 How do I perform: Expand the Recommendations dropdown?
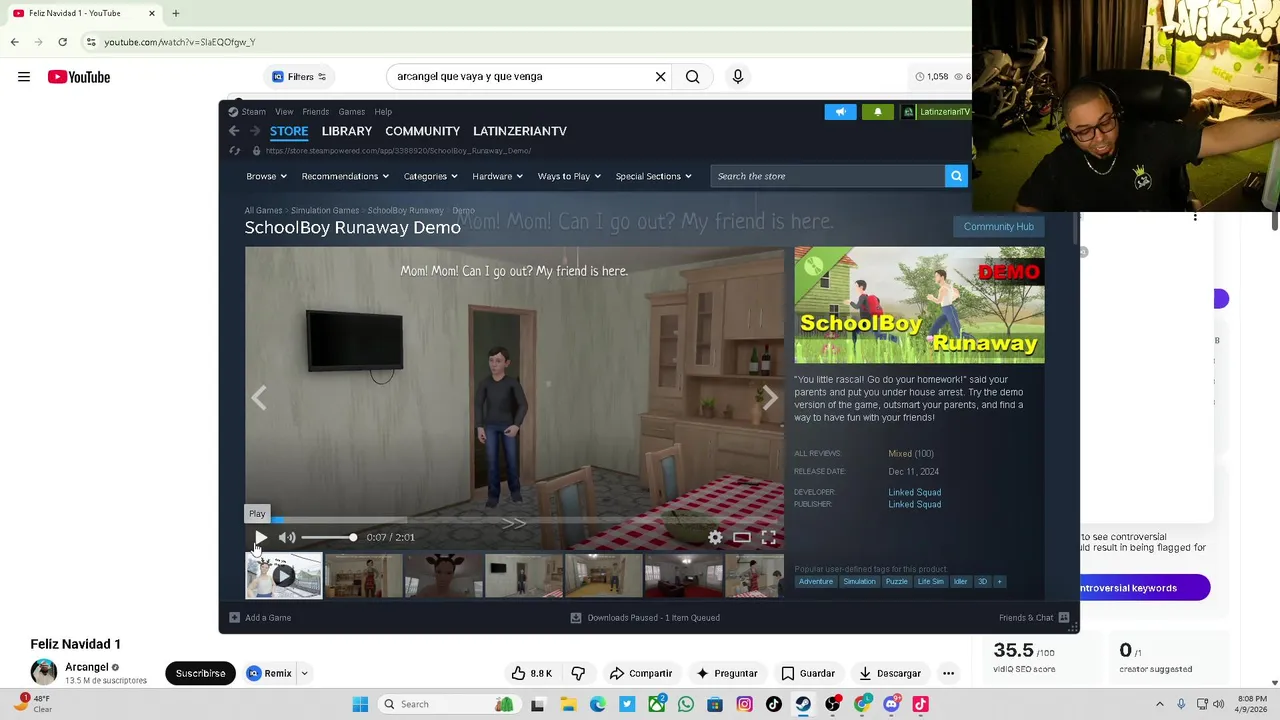click(x=345, y=176)
